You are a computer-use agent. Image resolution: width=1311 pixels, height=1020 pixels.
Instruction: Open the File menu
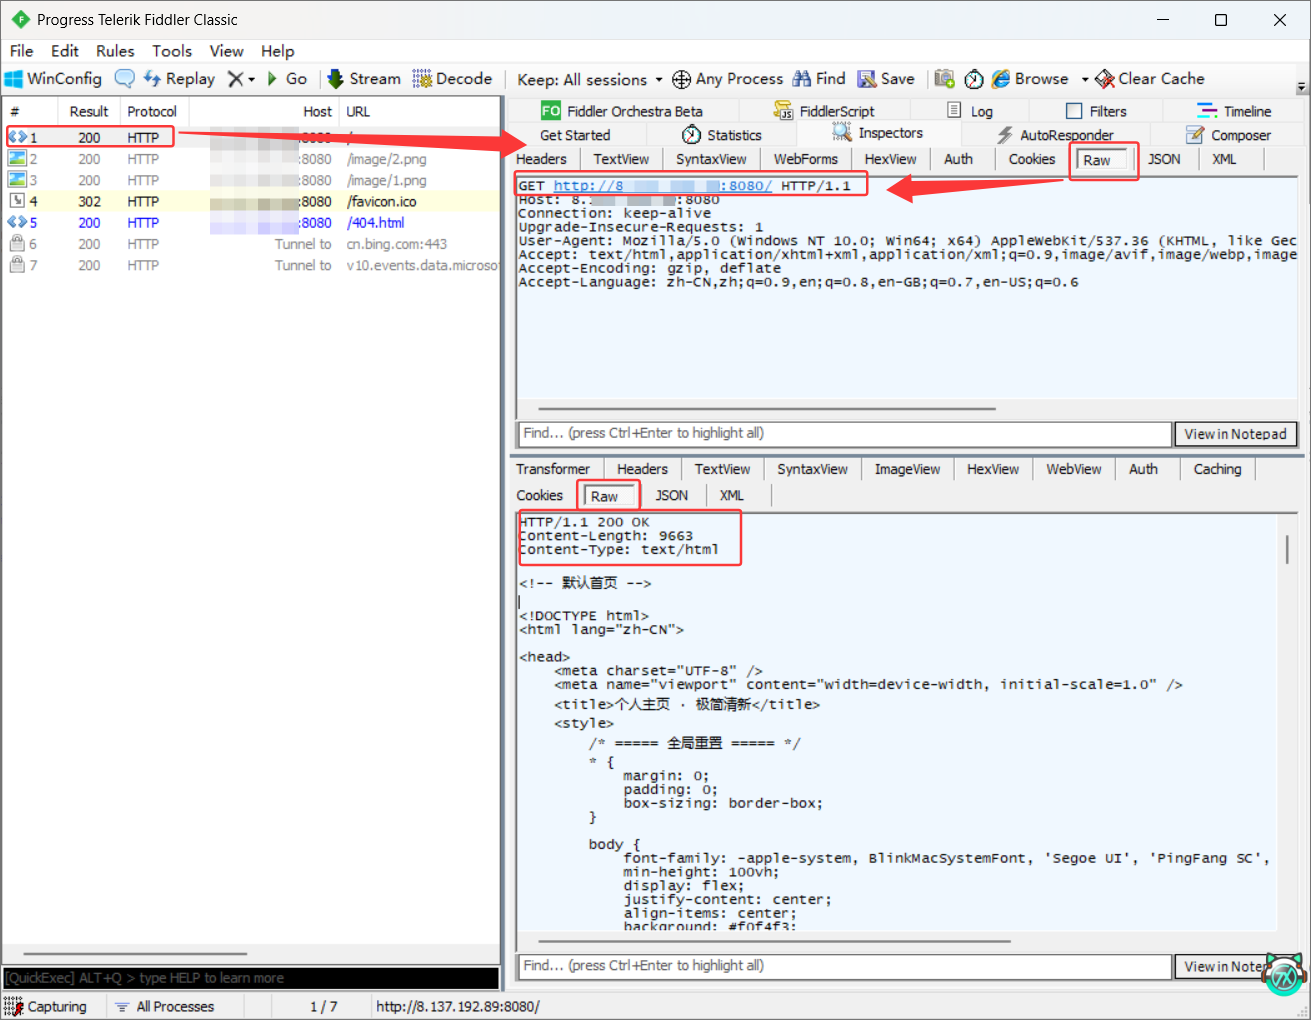tap(22, 51)
